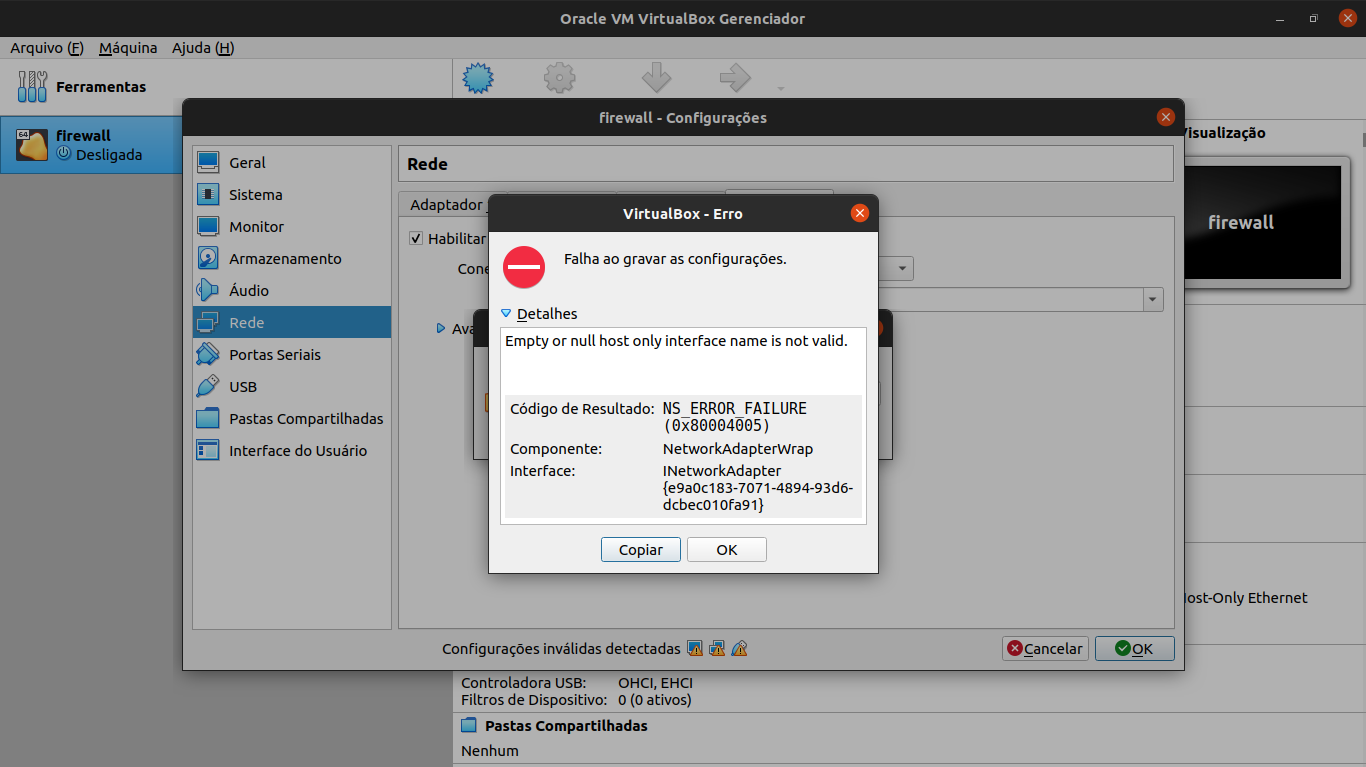Go to Armazenamento storage settings
This screenshot has height=767, width=1366.
click(x=292, y=258)
